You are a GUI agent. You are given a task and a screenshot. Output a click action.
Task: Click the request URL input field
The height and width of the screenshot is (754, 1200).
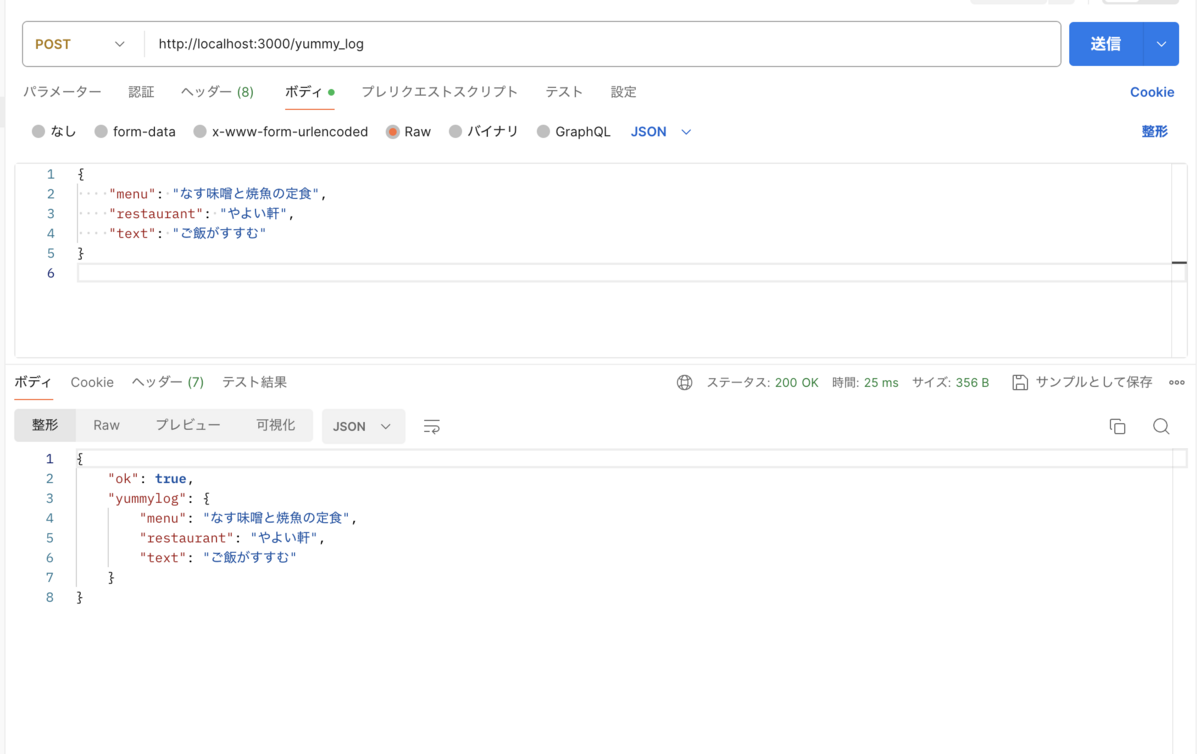tap(602, 44)
